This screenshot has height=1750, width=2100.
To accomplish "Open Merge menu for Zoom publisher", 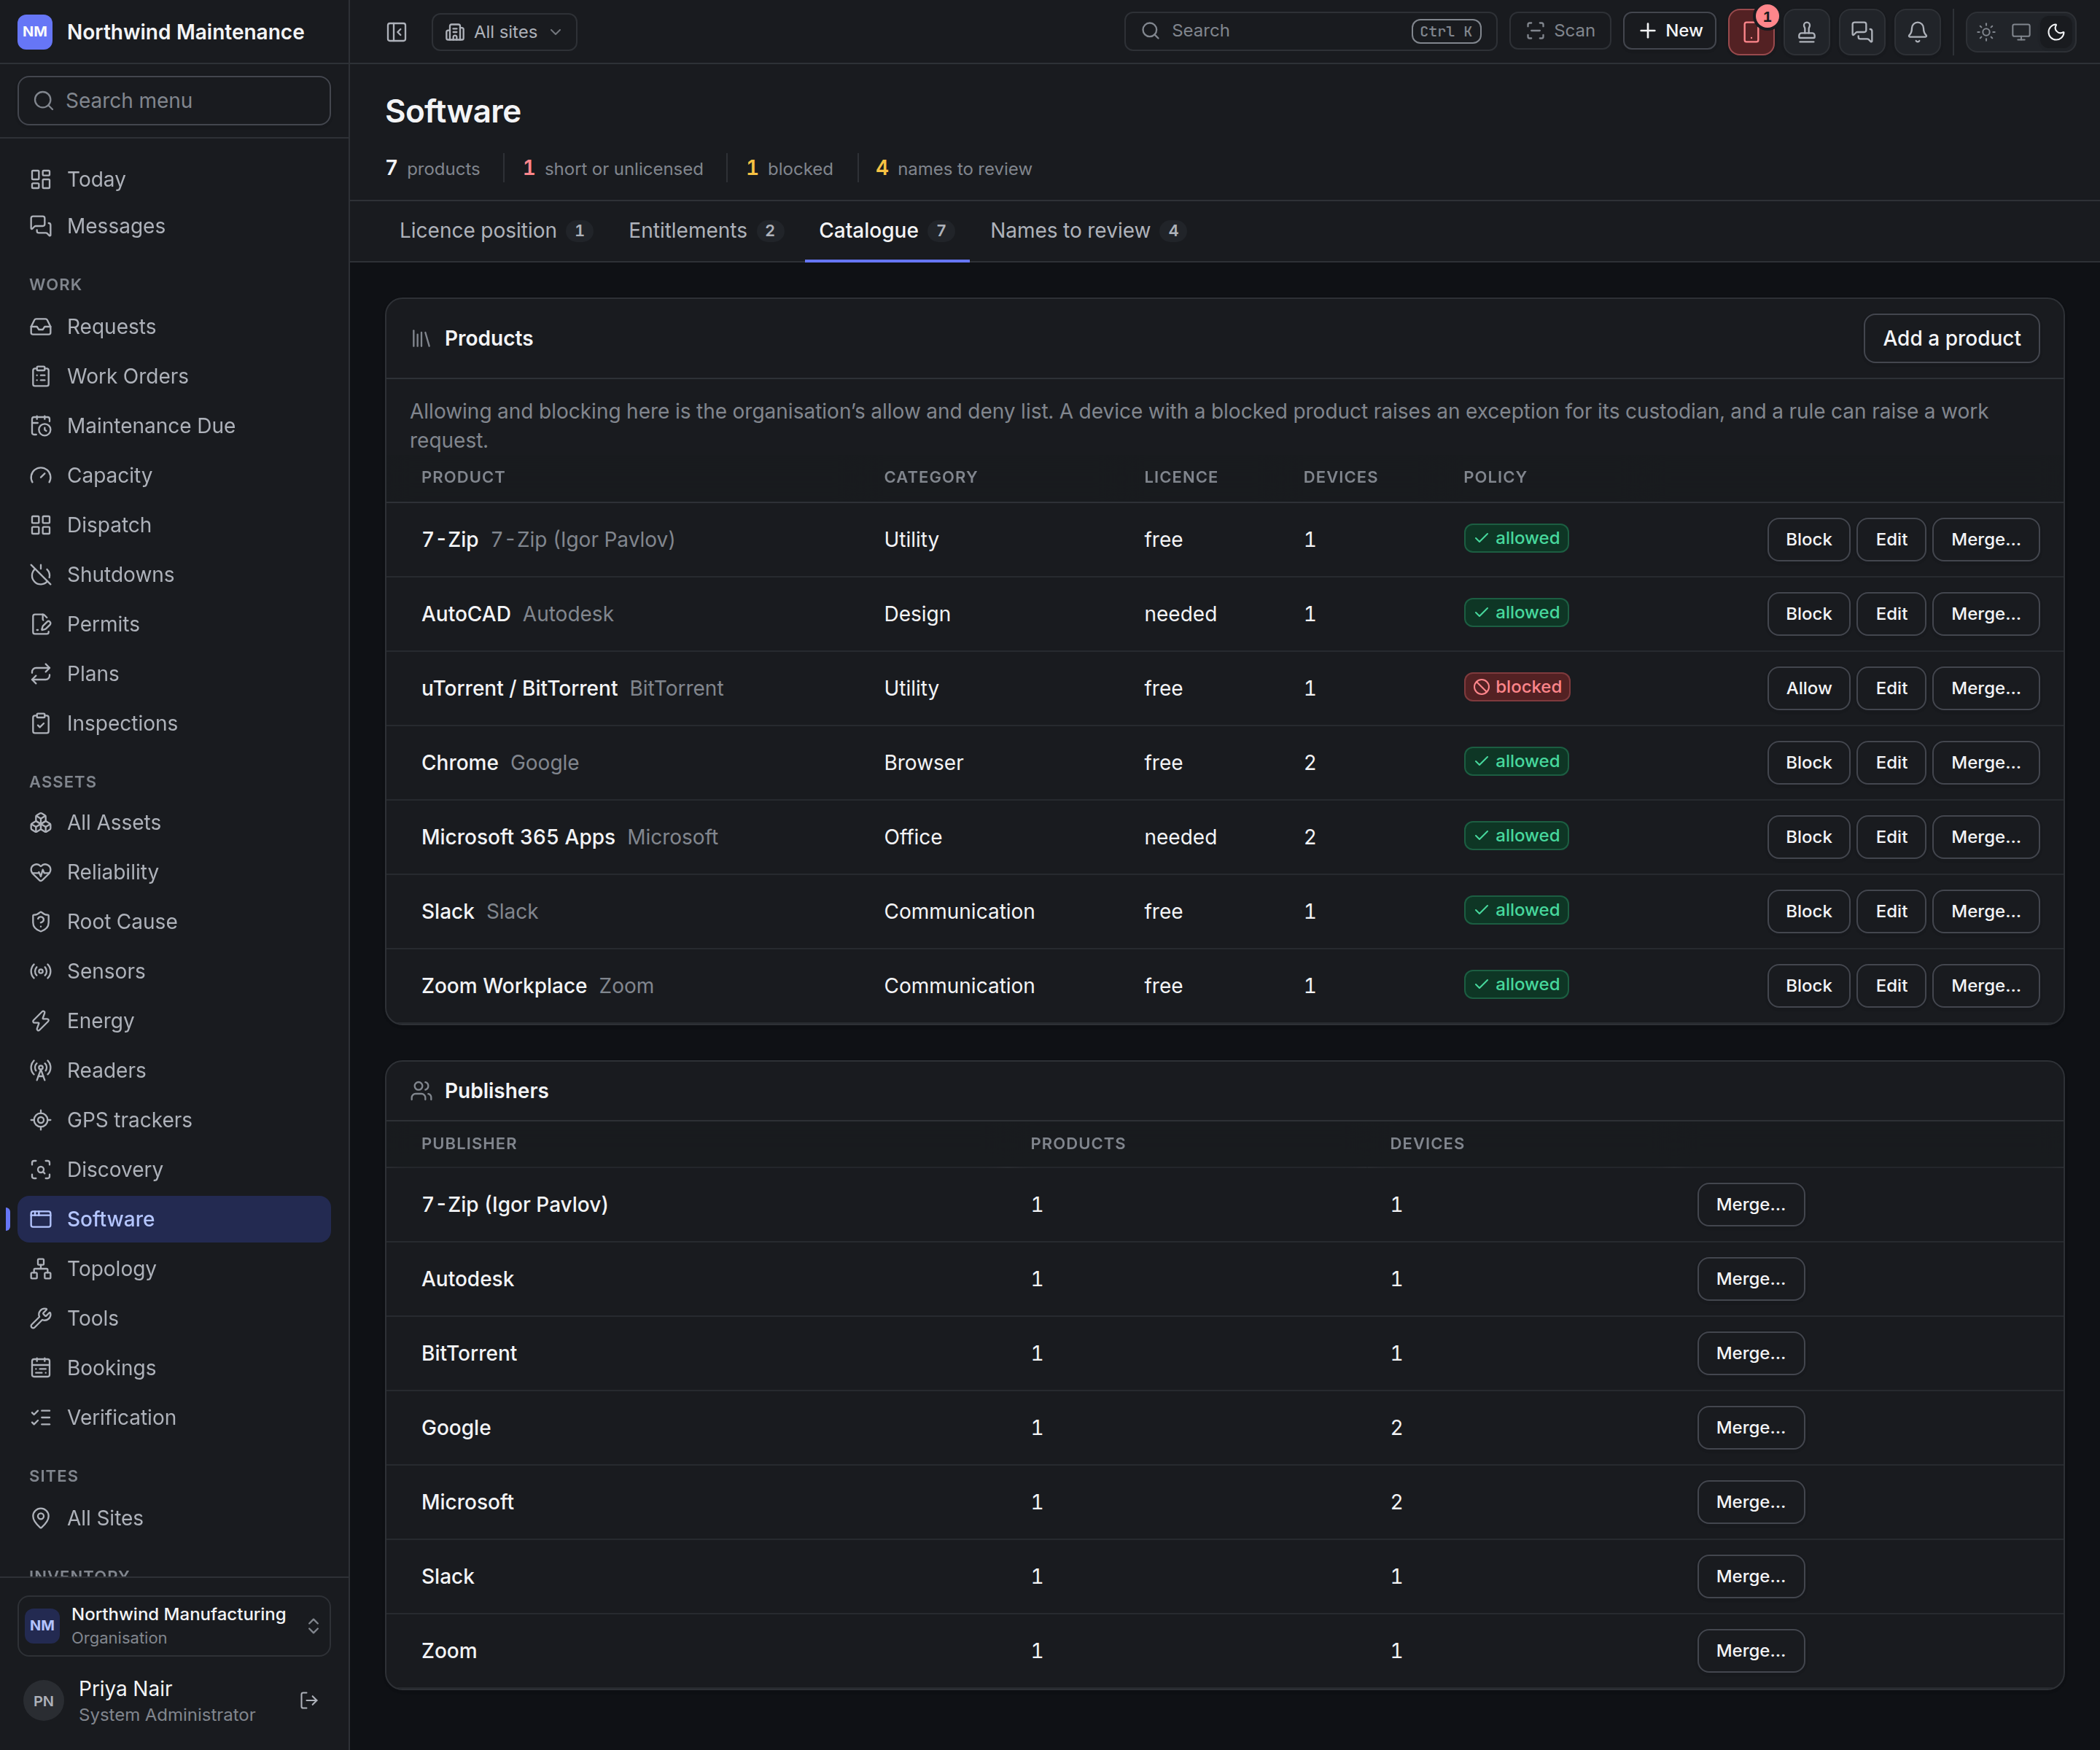I will tap(1750, 1650).
